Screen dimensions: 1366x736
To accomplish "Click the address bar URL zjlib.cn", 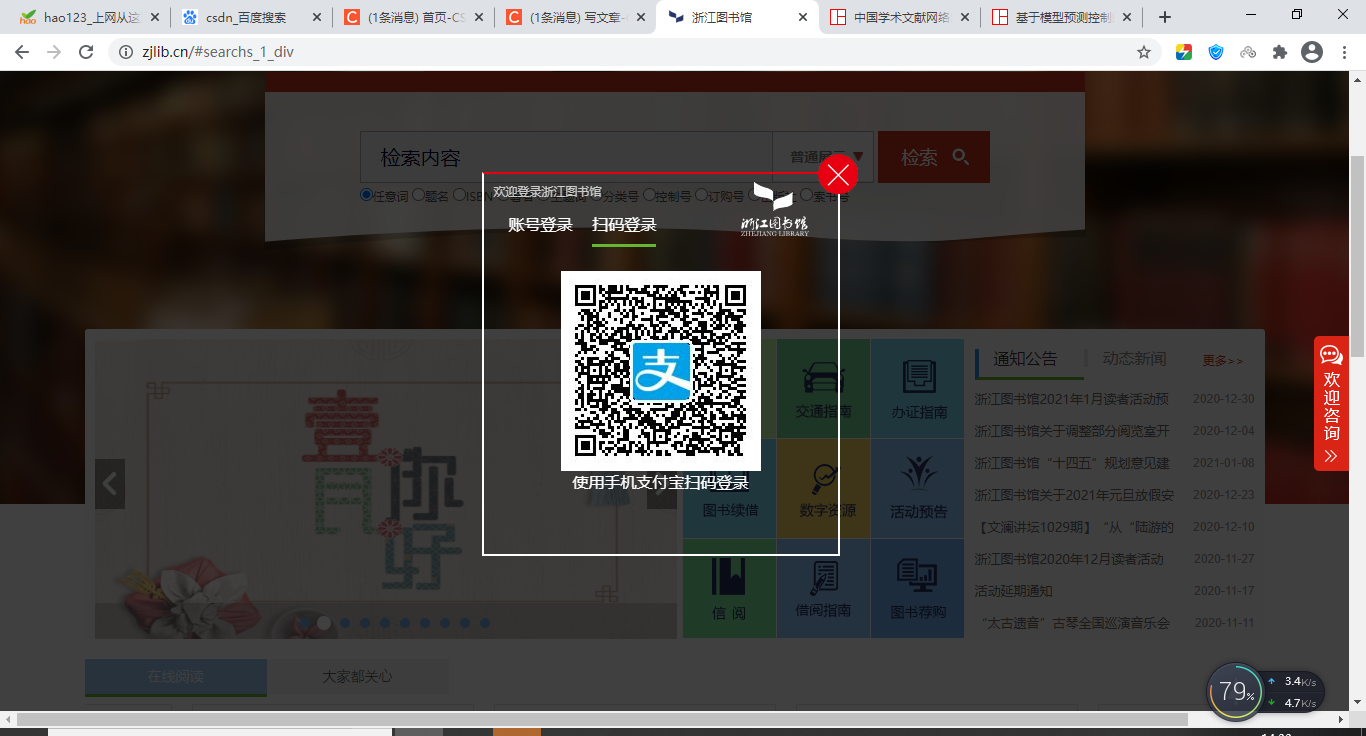I will [218, 52].
